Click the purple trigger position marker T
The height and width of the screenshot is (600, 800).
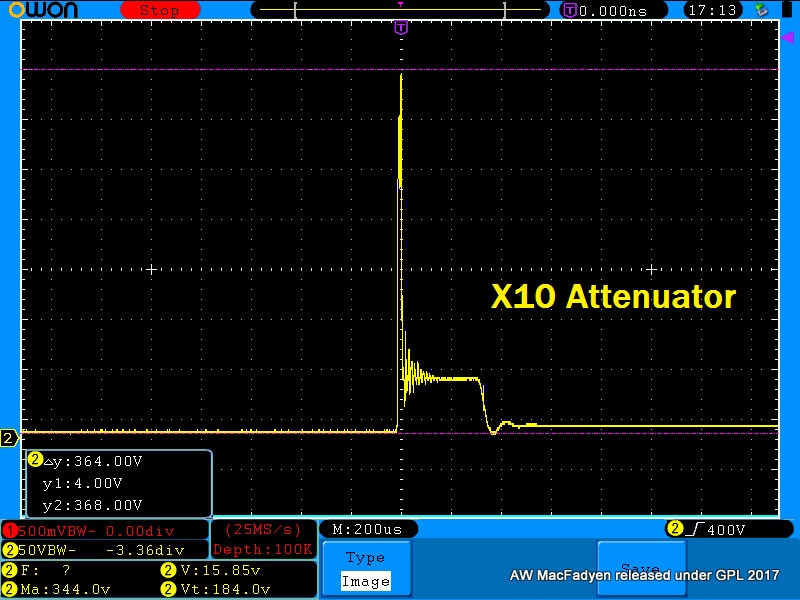point(401,27)
